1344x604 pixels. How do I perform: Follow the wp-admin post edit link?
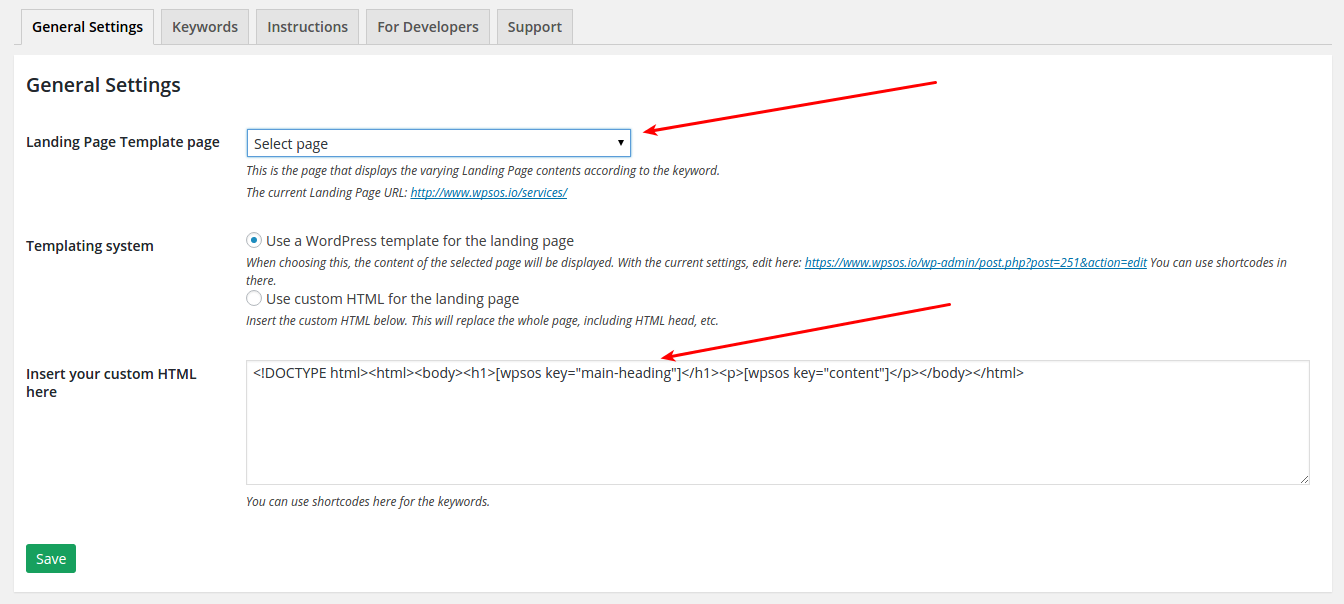976,263
